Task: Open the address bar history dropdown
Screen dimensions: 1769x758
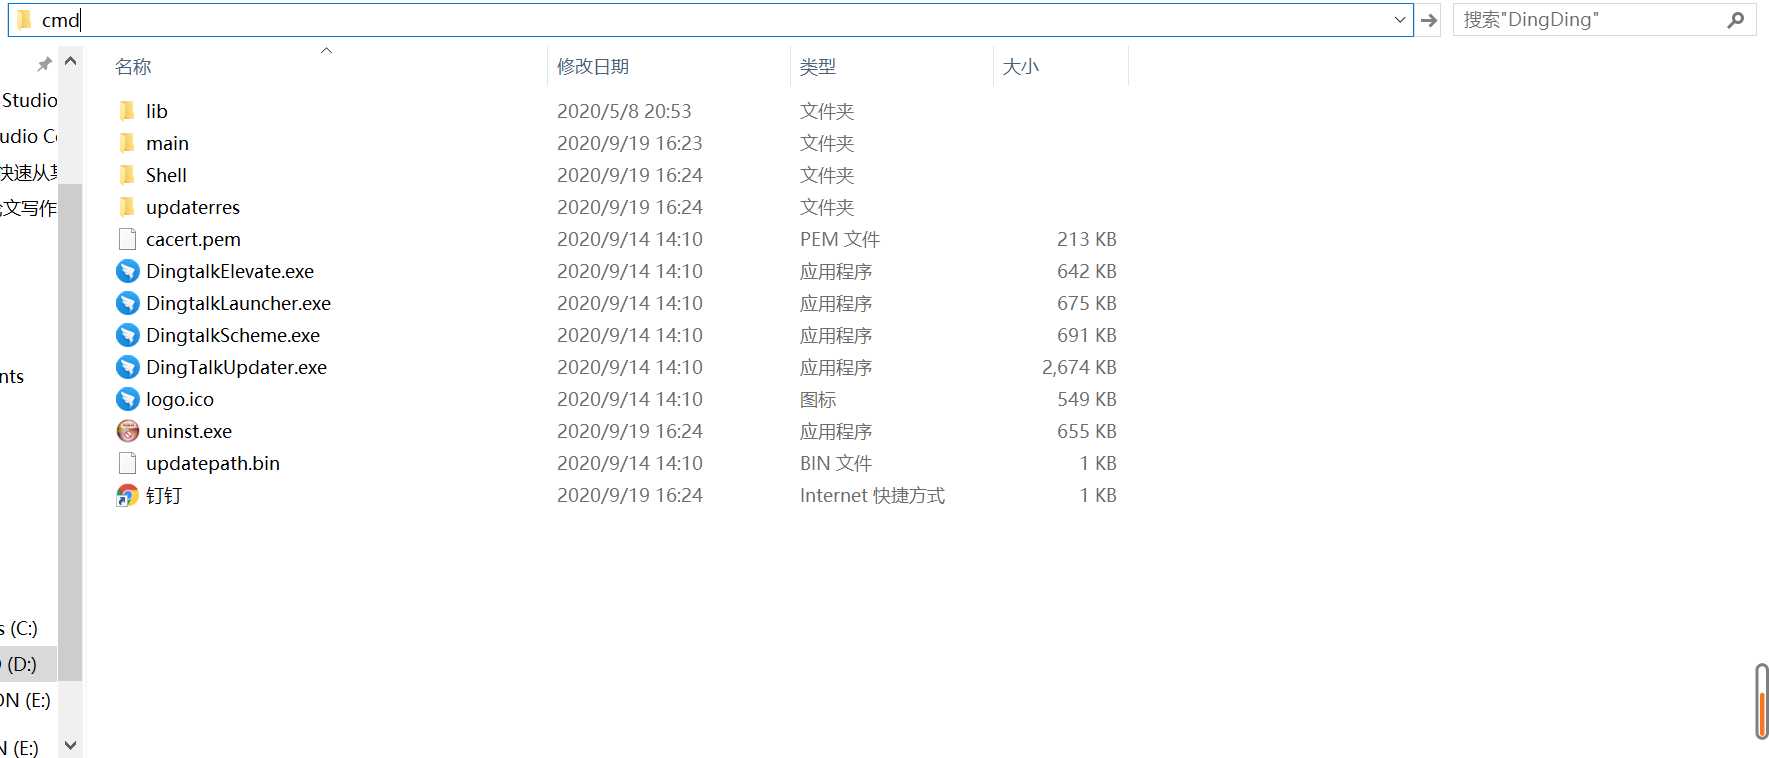Action: (1399, 20)
